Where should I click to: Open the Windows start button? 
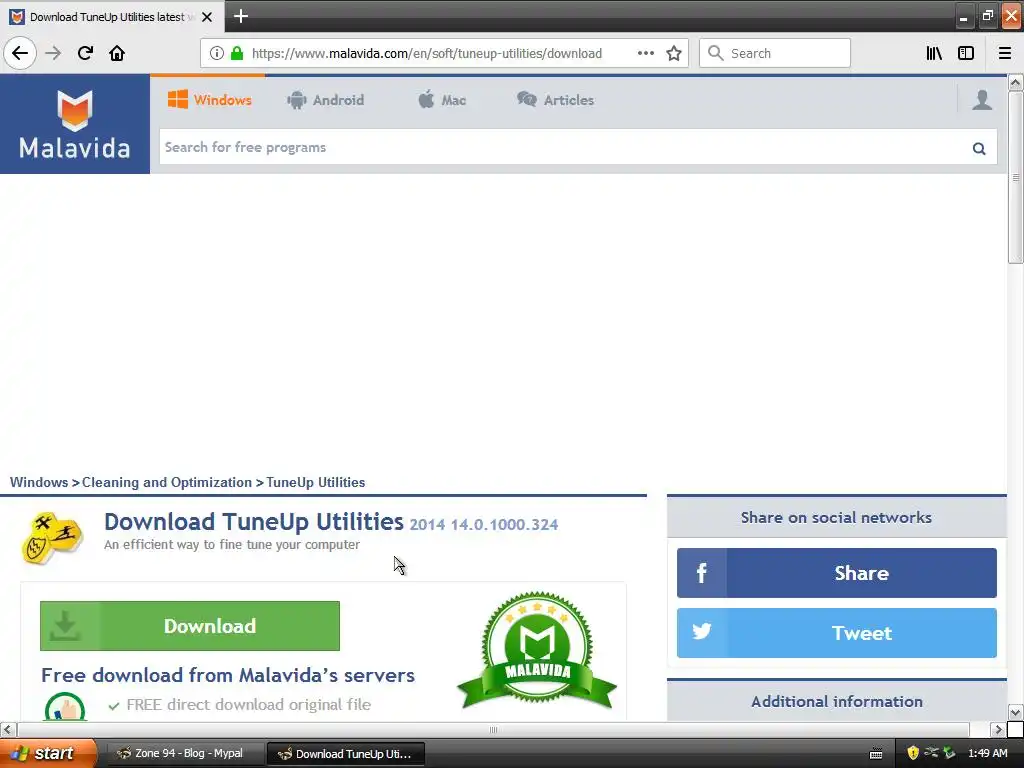(47, 753)
